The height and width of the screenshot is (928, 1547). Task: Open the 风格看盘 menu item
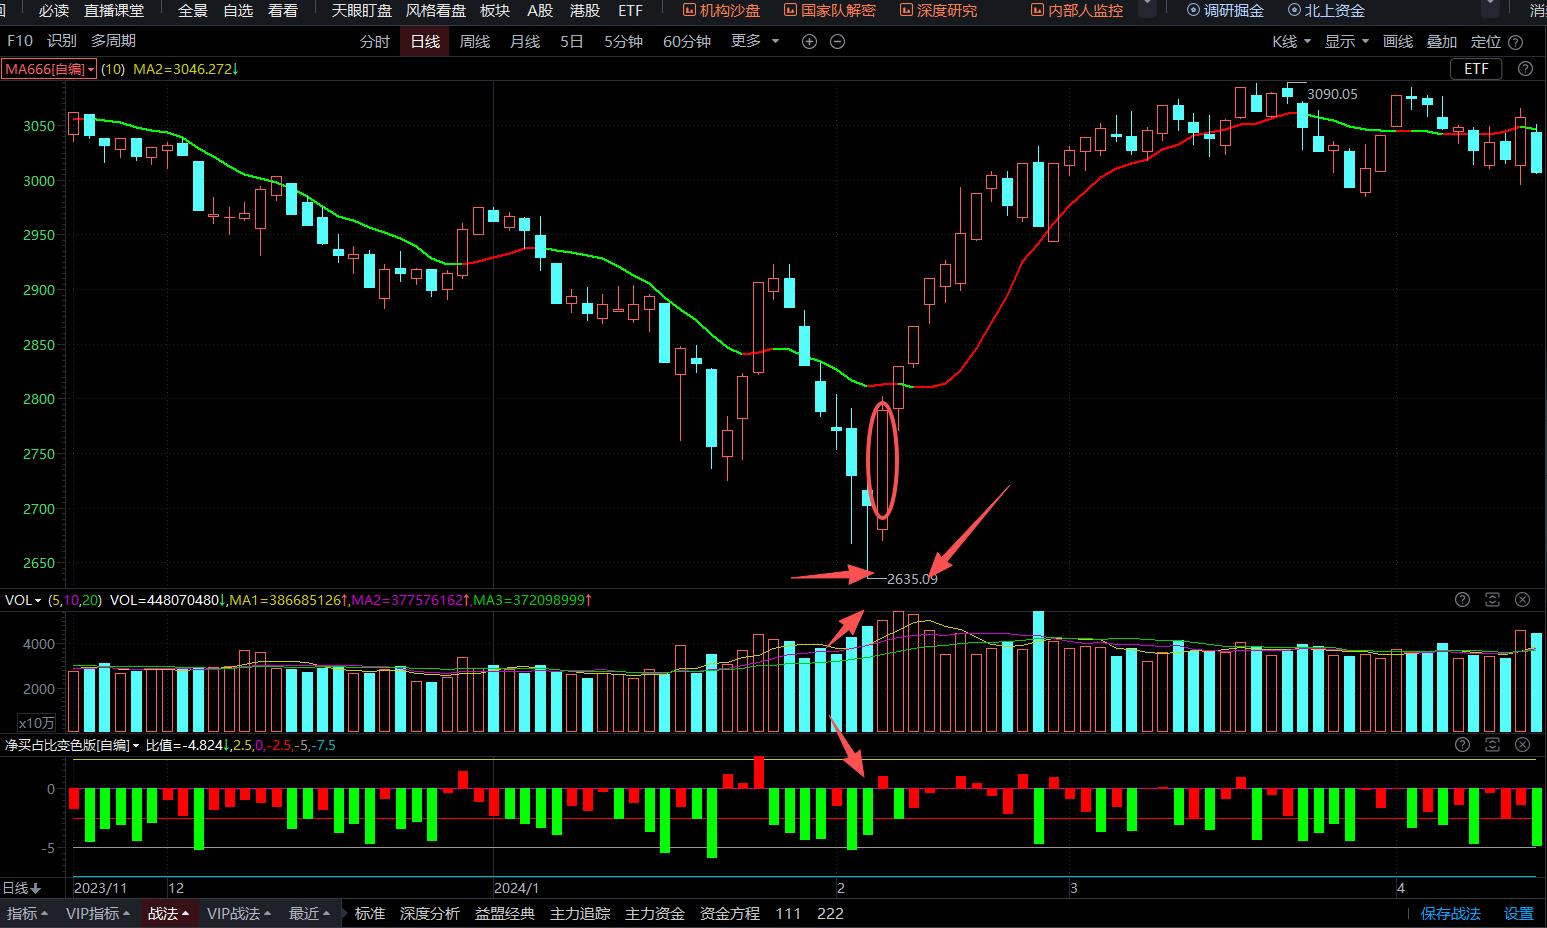[x=436, y=10]
